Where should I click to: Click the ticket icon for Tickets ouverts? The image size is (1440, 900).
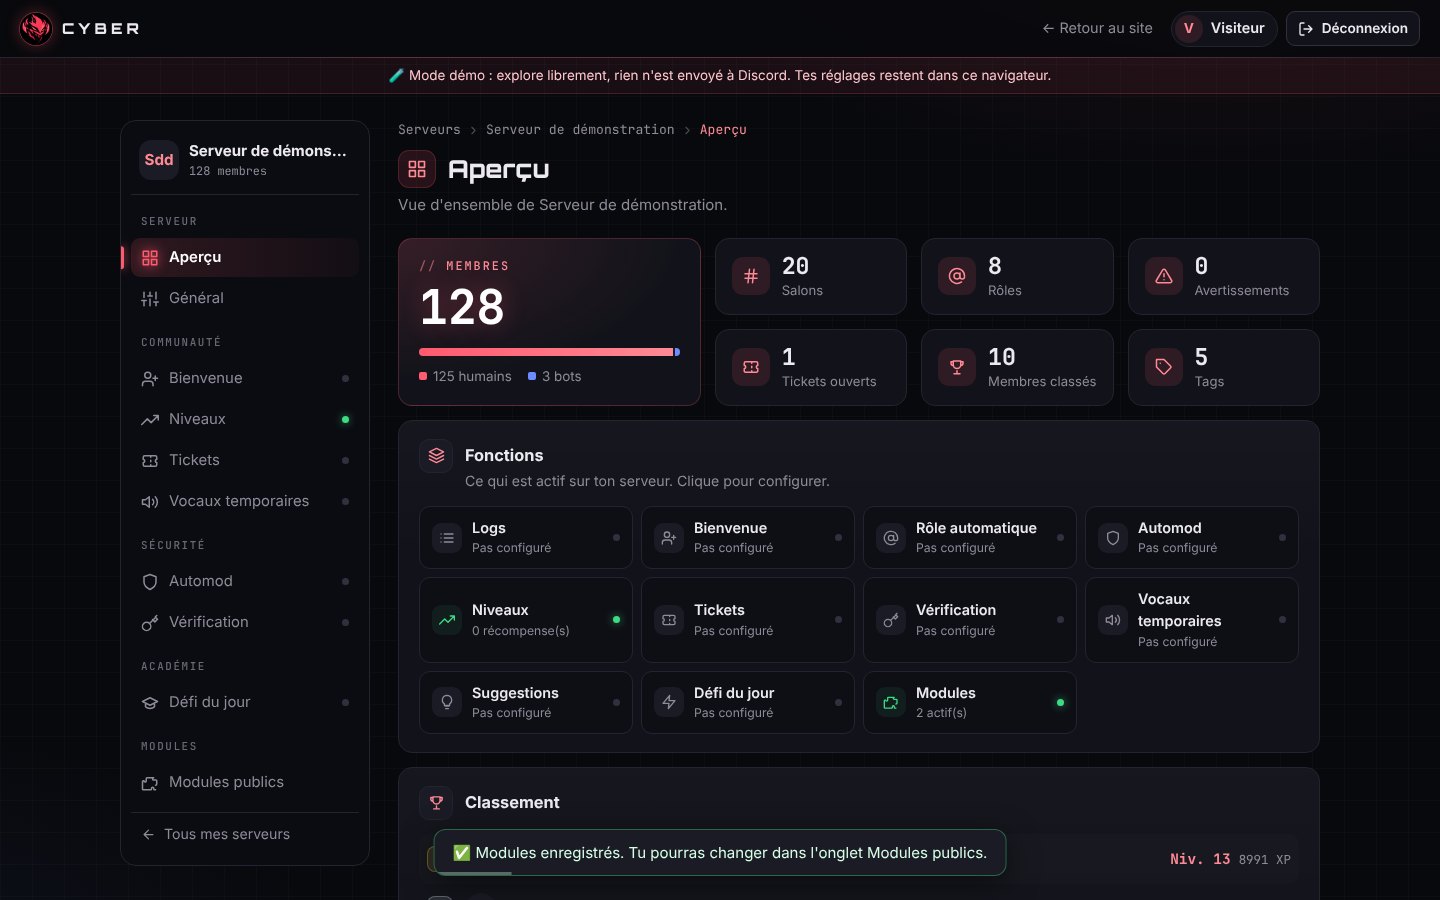751,367
